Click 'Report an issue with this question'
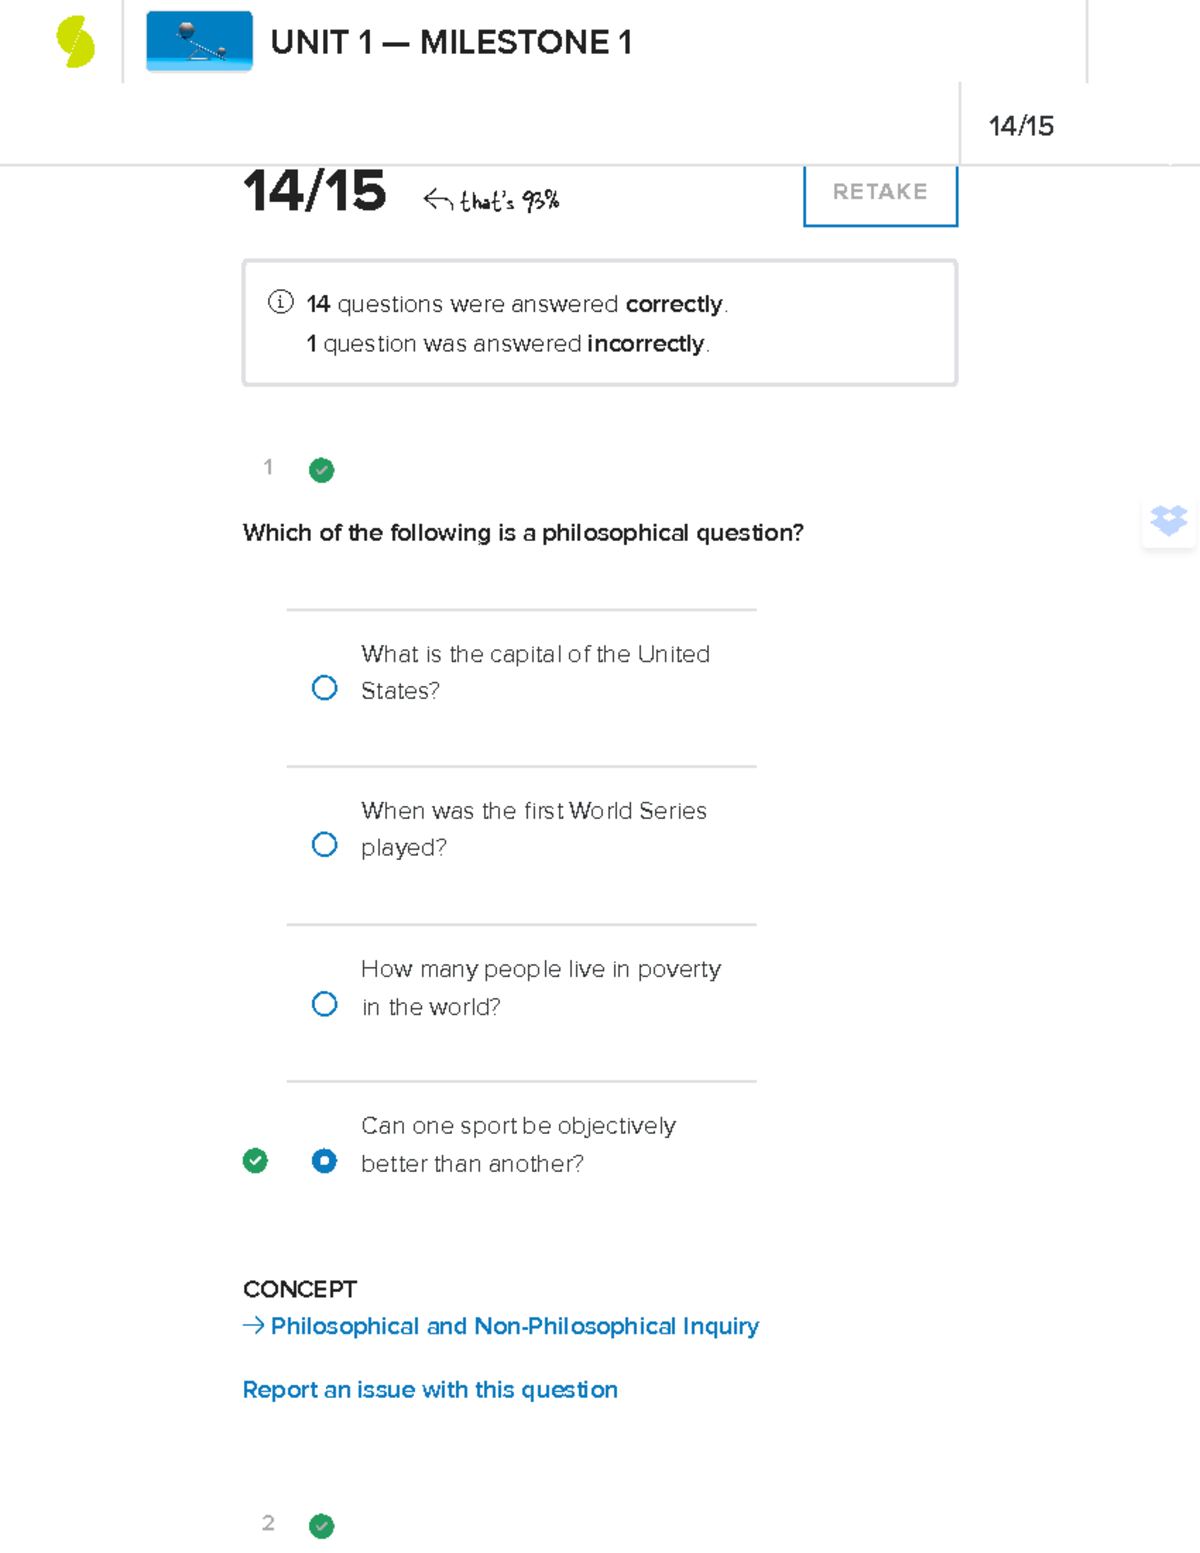 pos(430,1390)
